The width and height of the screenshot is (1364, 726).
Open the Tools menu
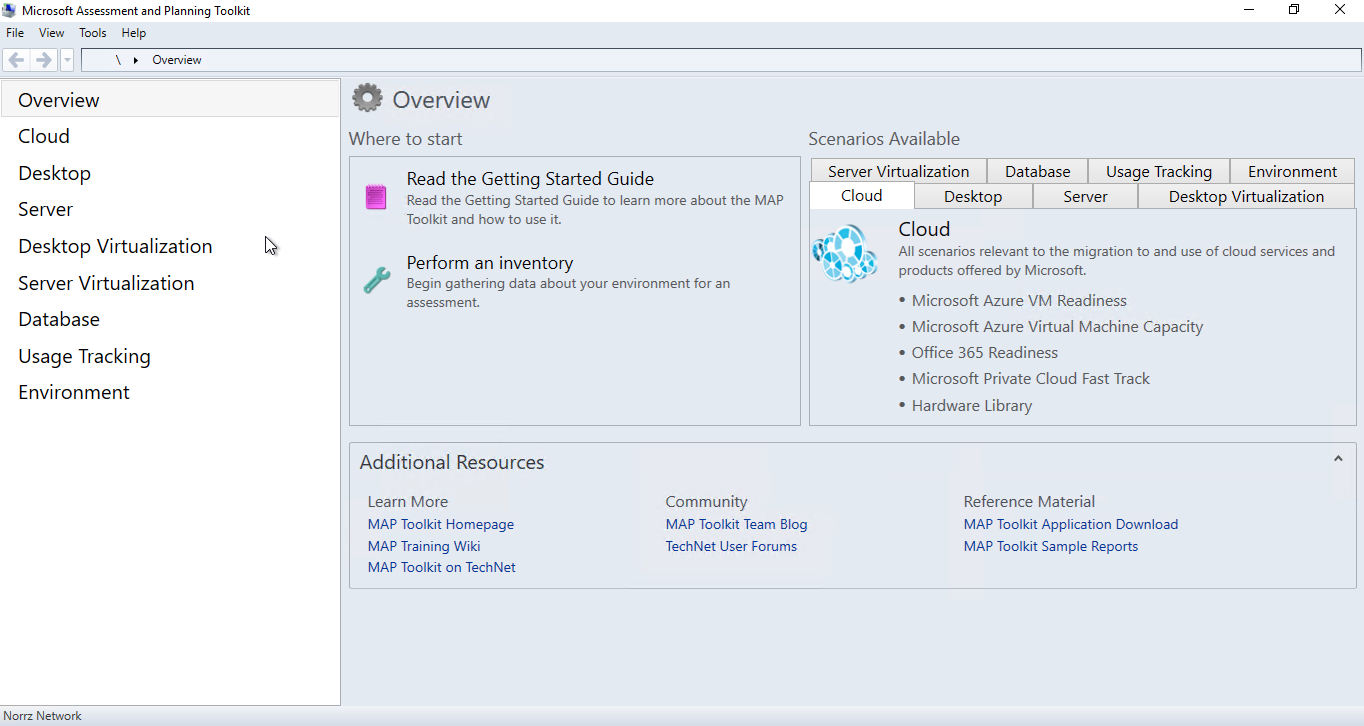(93, 33)
